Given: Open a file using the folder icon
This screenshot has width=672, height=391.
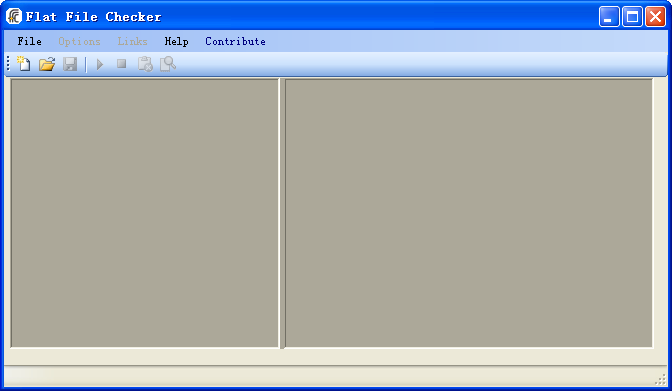Looking at the screenshot, I should coord(47,64).
